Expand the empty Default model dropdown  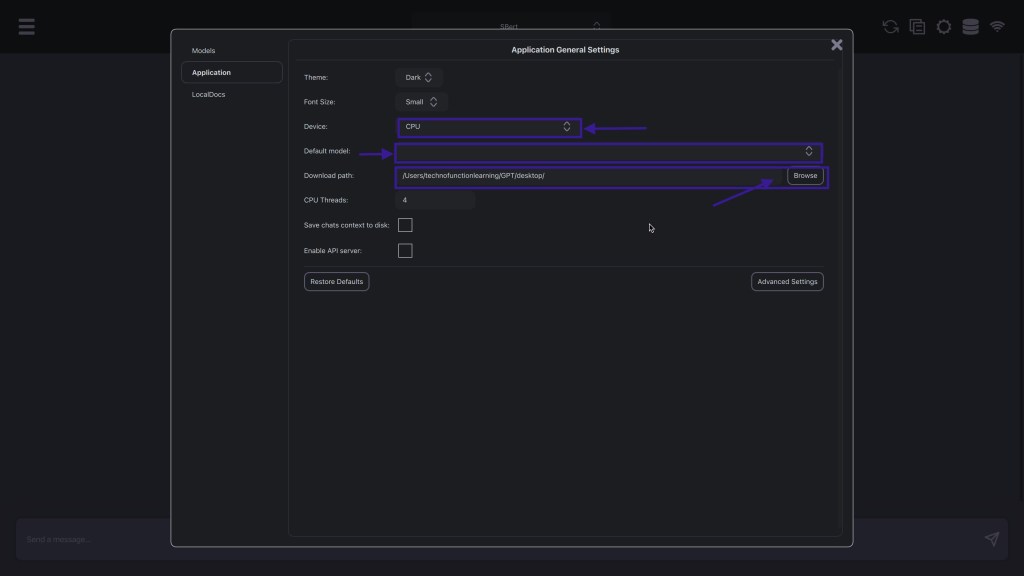(x=608, y=152)
